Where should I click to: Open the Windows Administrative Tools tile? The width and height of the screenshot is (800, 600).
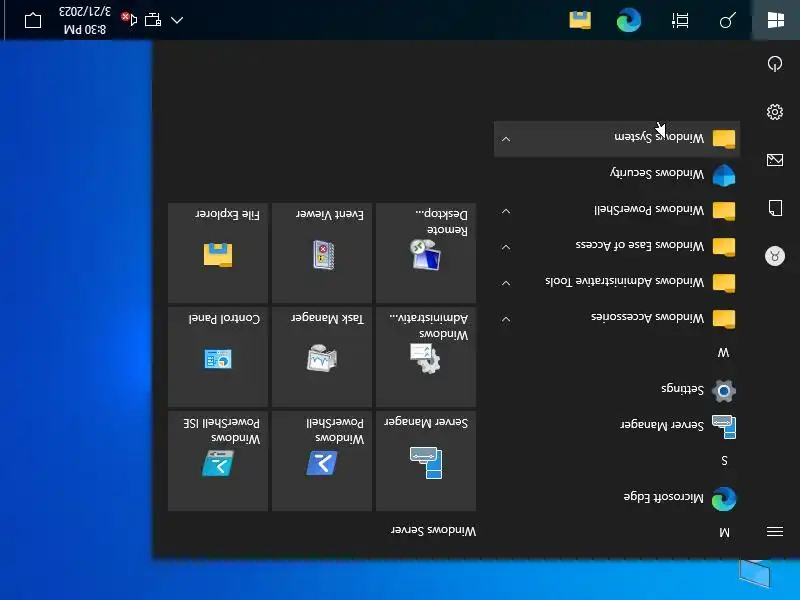point(426,357)
